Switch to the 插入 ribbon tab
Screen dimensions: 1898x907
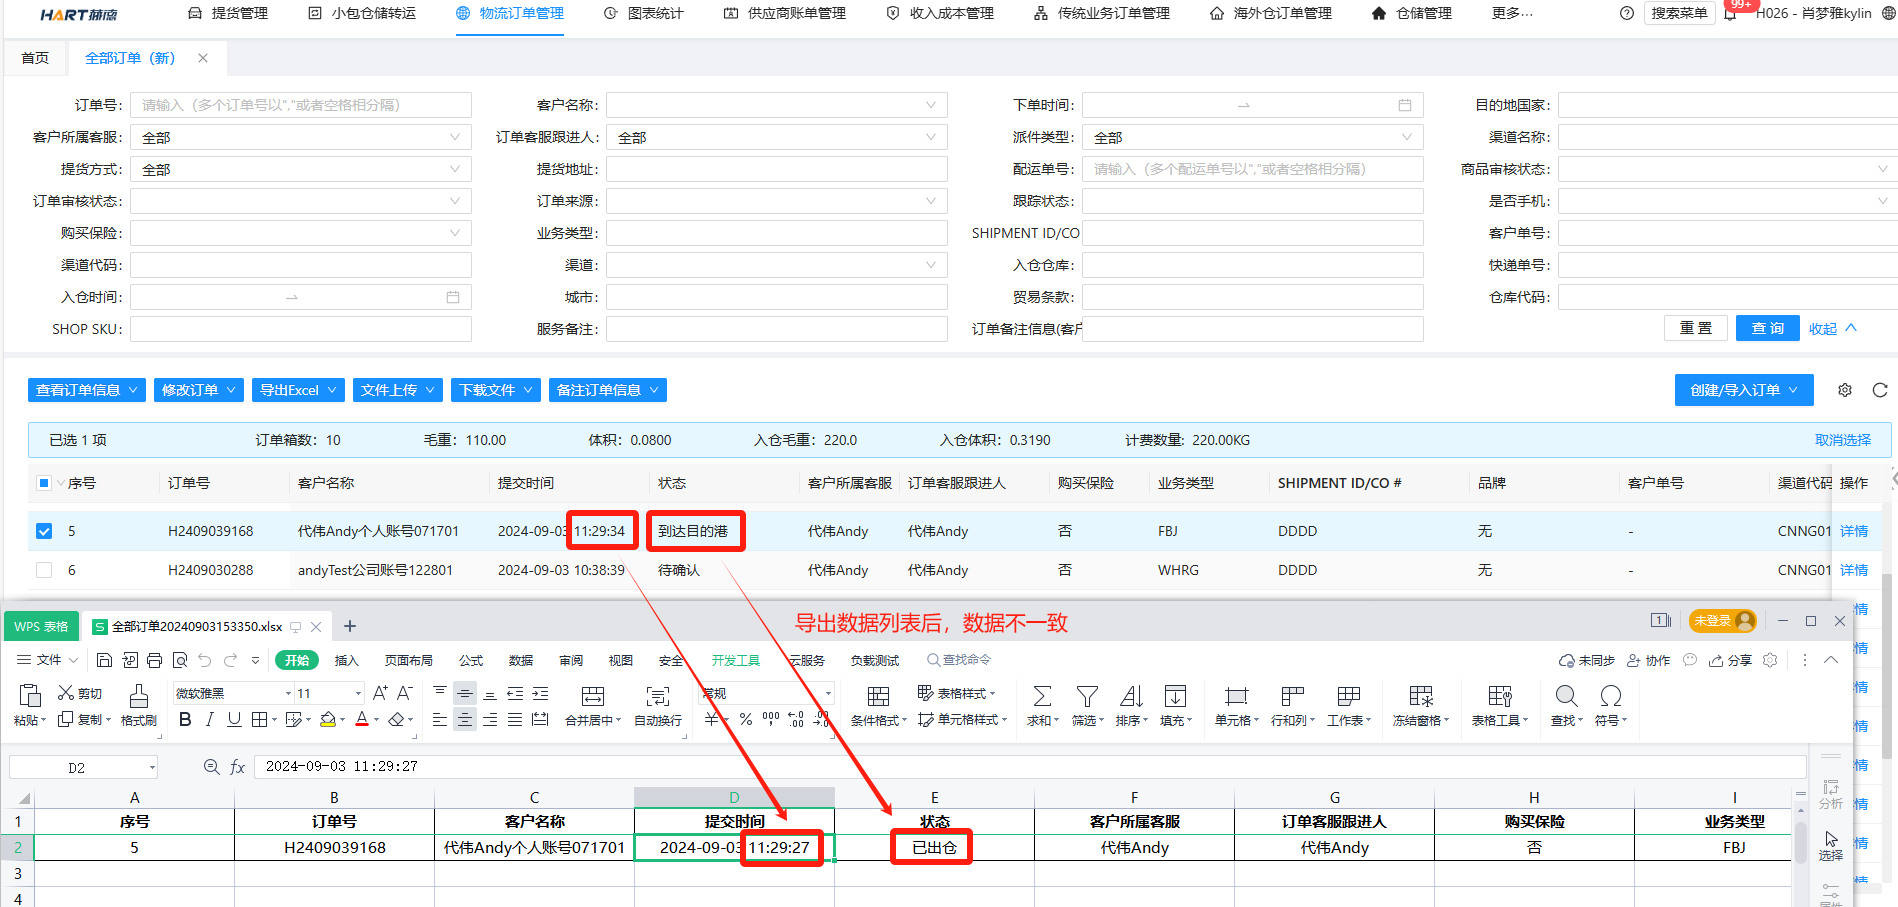(x=346, y=660)
